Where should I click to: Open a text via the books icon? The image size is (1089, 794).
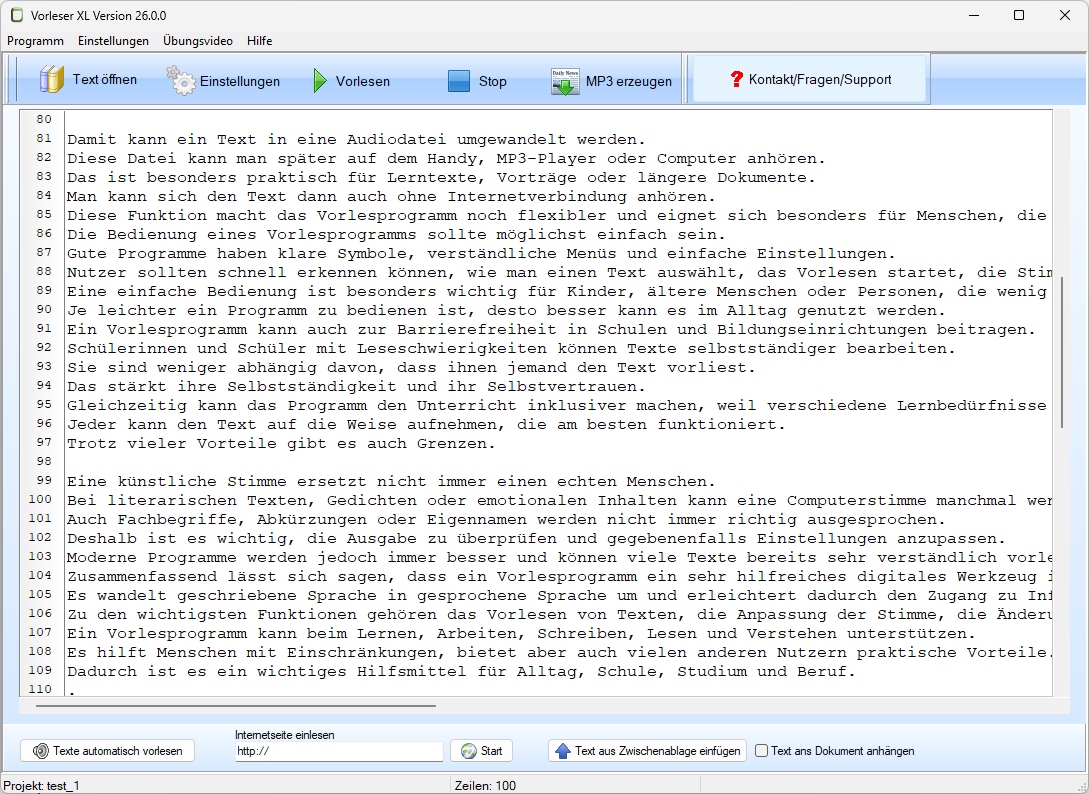(x=51, y=80)
